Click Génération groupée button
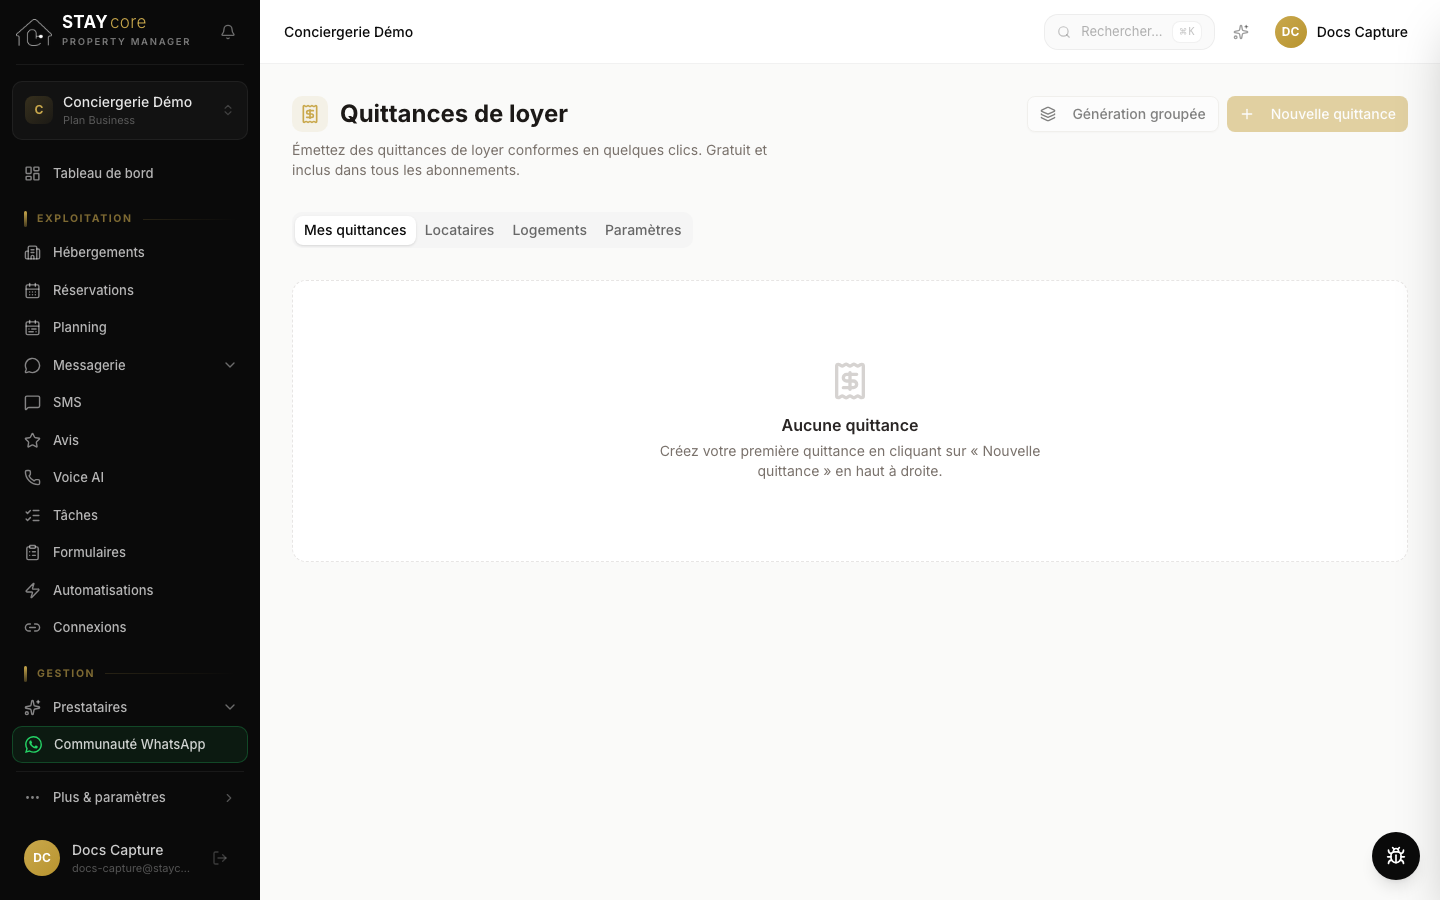 click(1123, 114)
